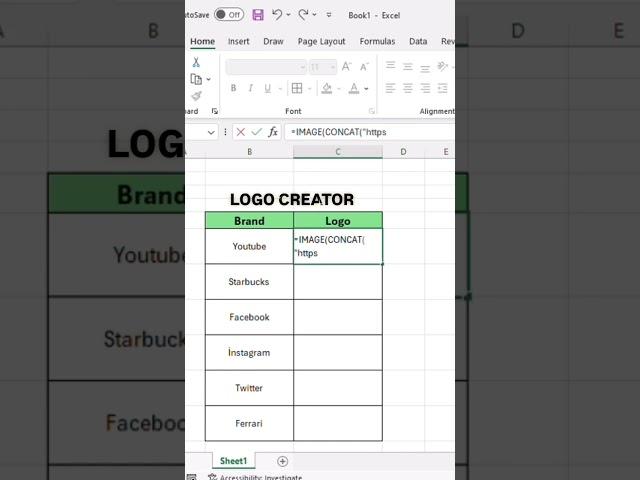Open the Underline style dropdown
This screenshot has width=640, height=480.
click(280, 89)
